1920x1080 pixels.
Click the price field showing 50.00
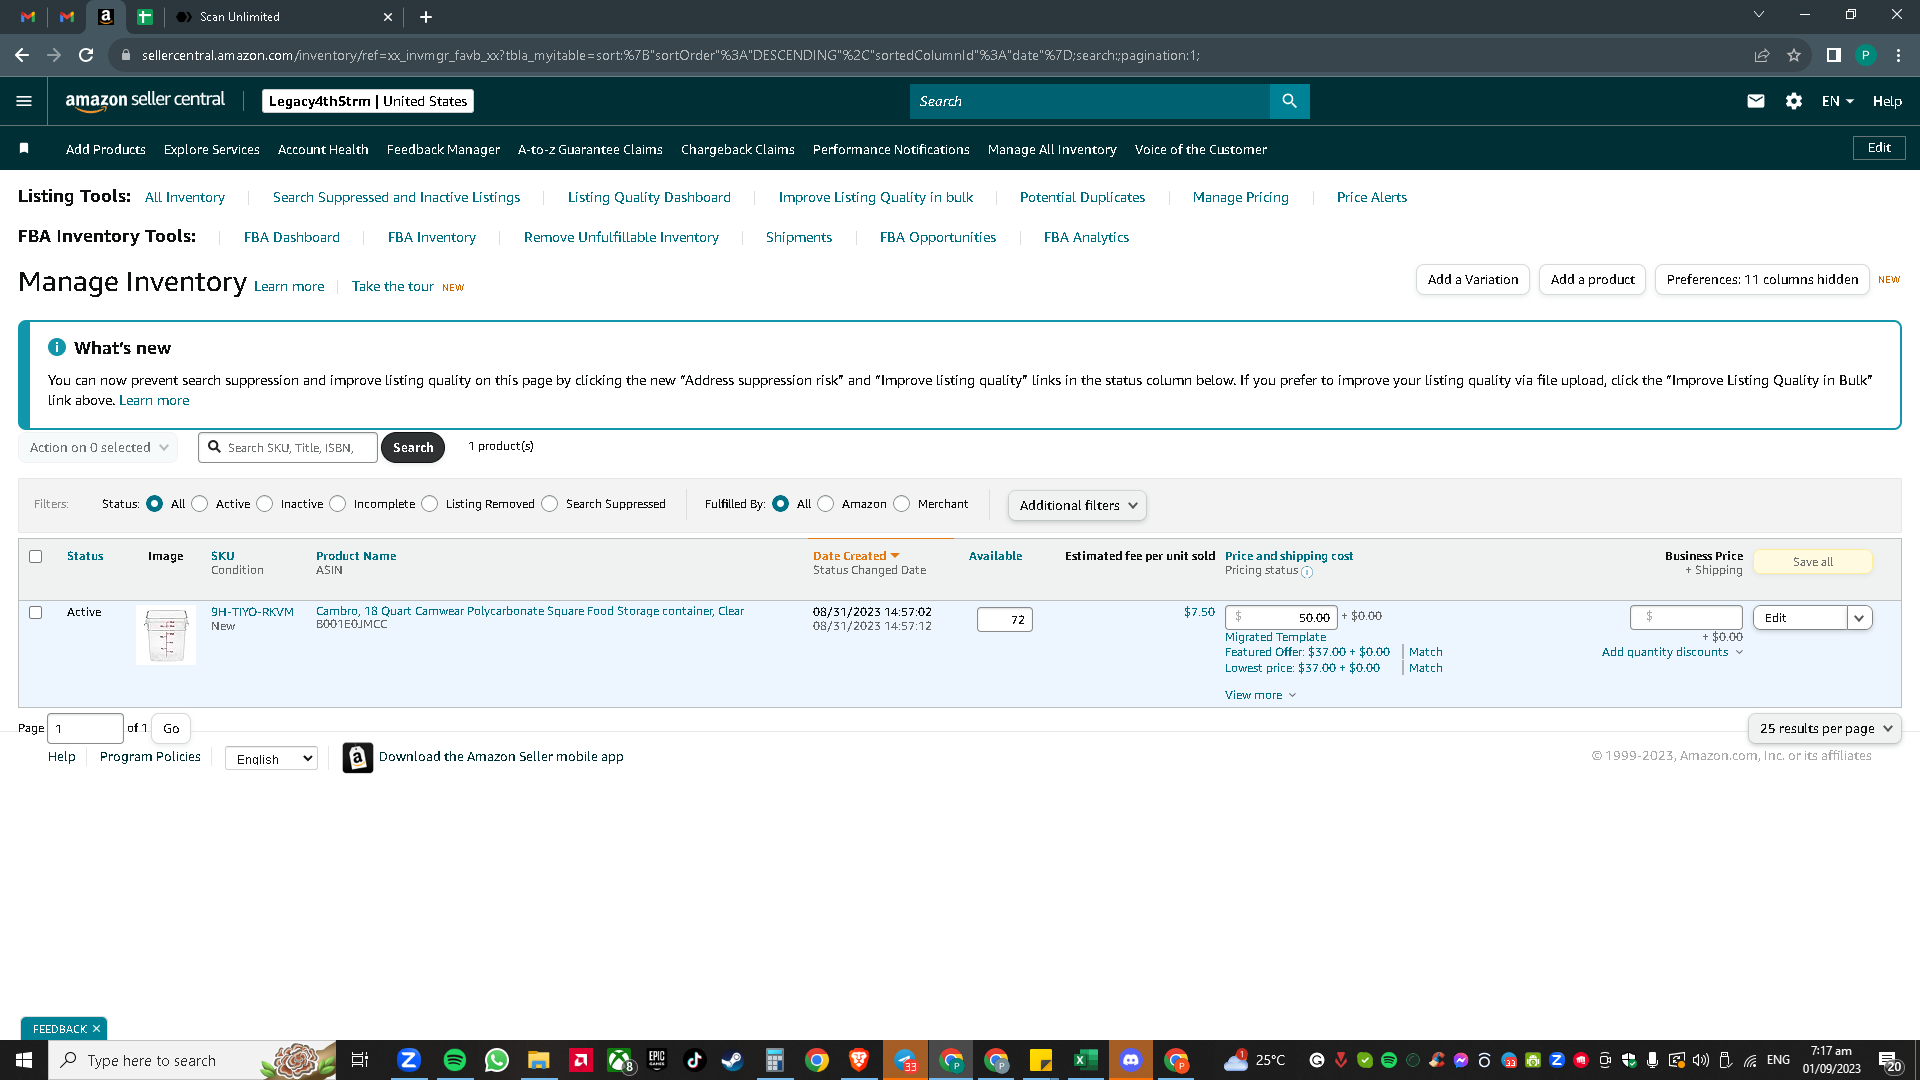point(1281,618)
